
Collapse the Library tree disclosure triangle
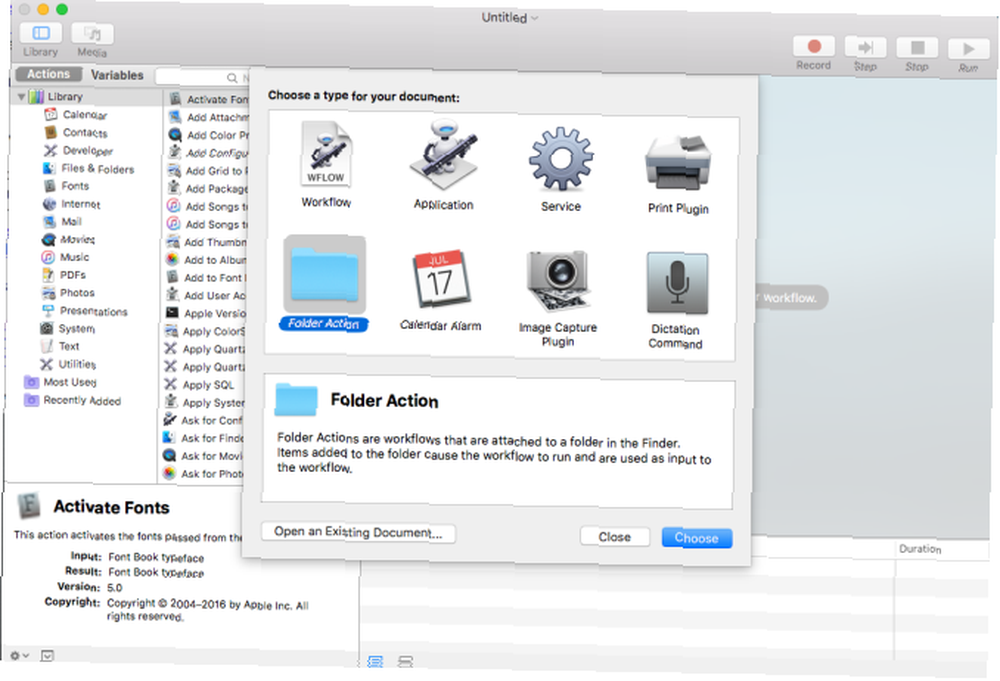[21, 96]
